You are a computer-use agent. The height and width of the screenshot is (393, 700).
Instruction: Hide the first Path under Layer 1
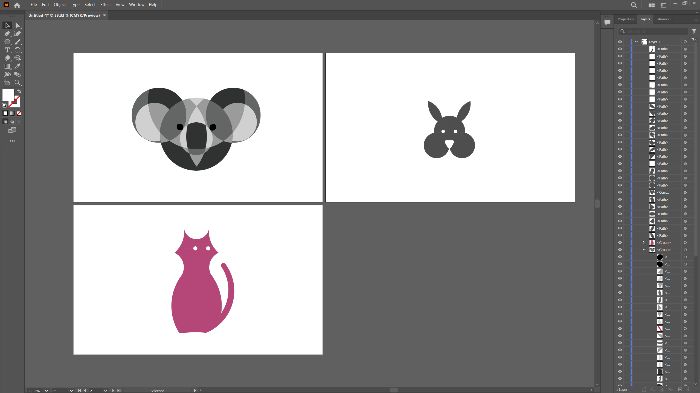[x=620, y=49]
